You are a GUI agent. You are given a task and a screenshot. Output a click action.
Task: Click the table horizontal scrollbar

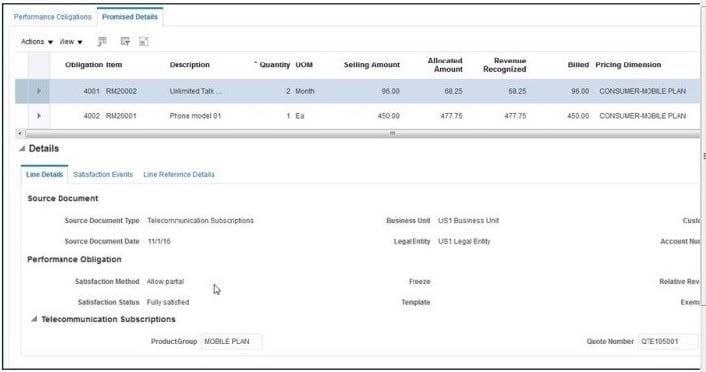click(x=360, y=133)
